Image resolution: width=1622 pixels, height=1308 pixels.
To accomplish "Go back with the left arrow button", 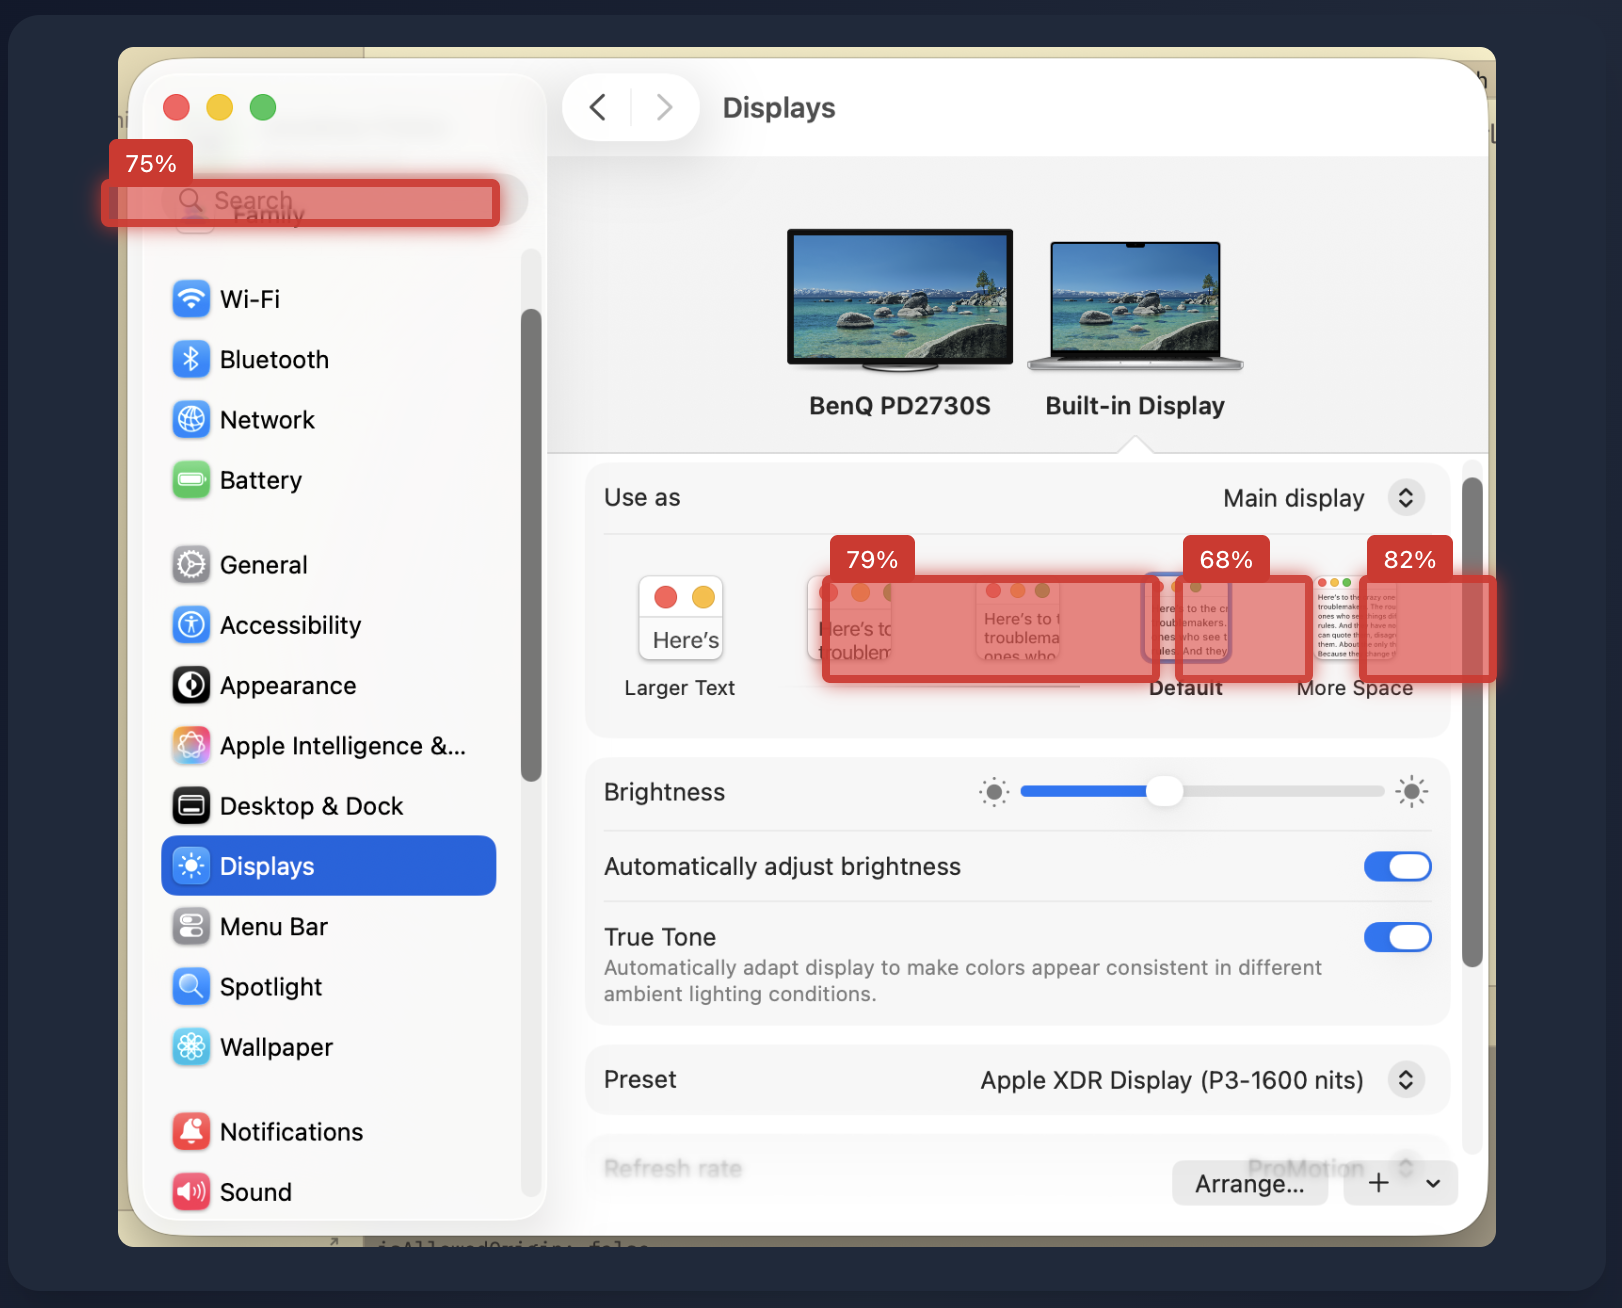I will [x=598, y=108].
